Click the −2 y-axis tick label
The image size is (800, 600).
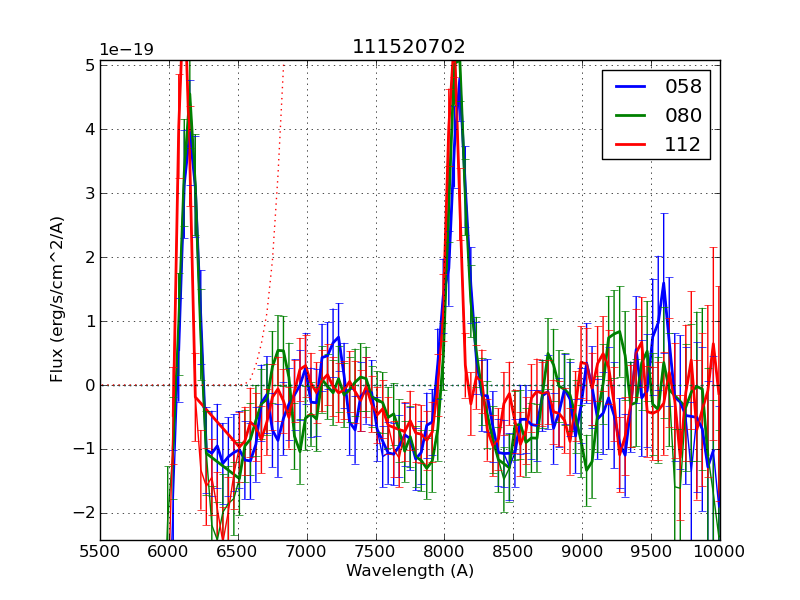(84, 513)
